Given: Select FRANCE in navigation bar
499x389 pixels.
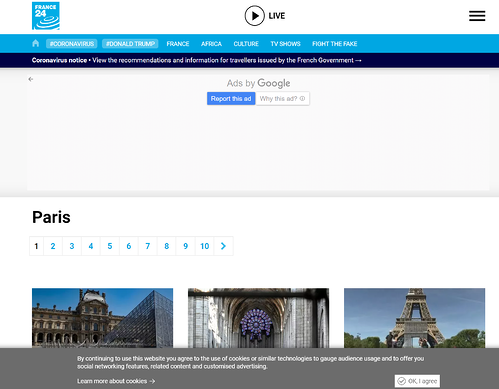Looking at the screenshot, I should [178, 44].
